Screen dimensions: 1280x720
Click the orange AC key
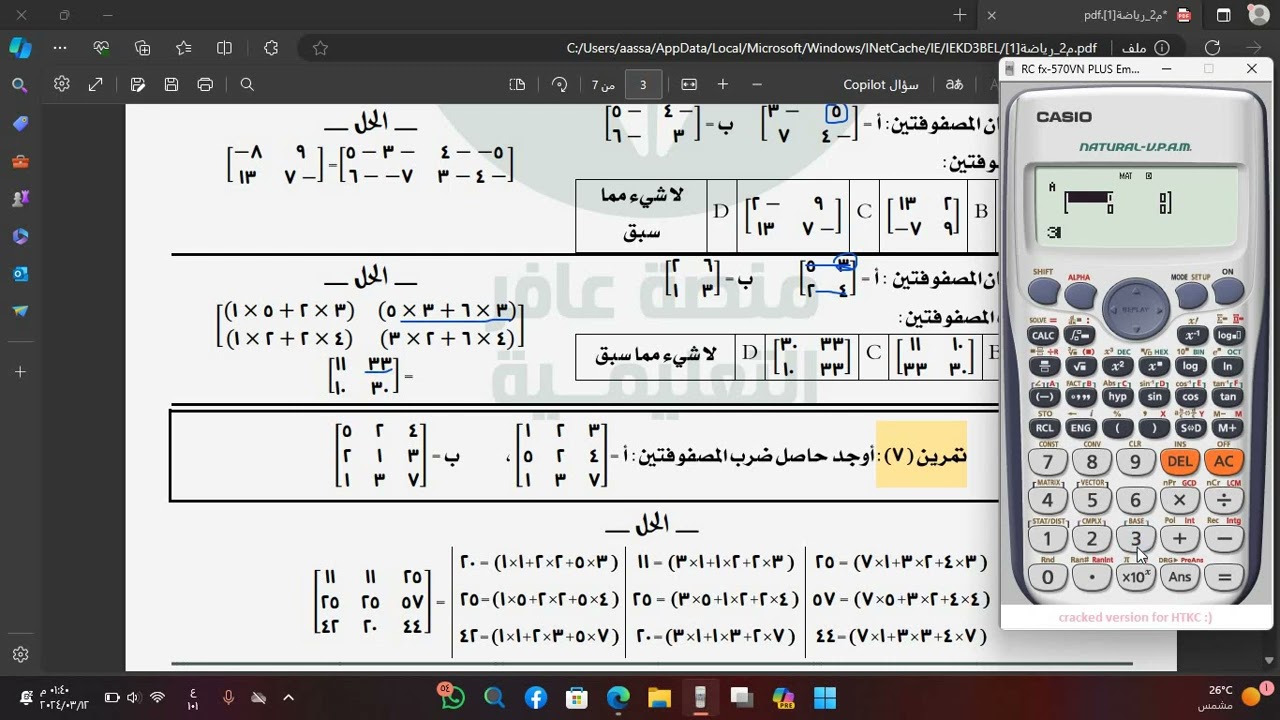pyautogui.click(x=1224, y=461)
